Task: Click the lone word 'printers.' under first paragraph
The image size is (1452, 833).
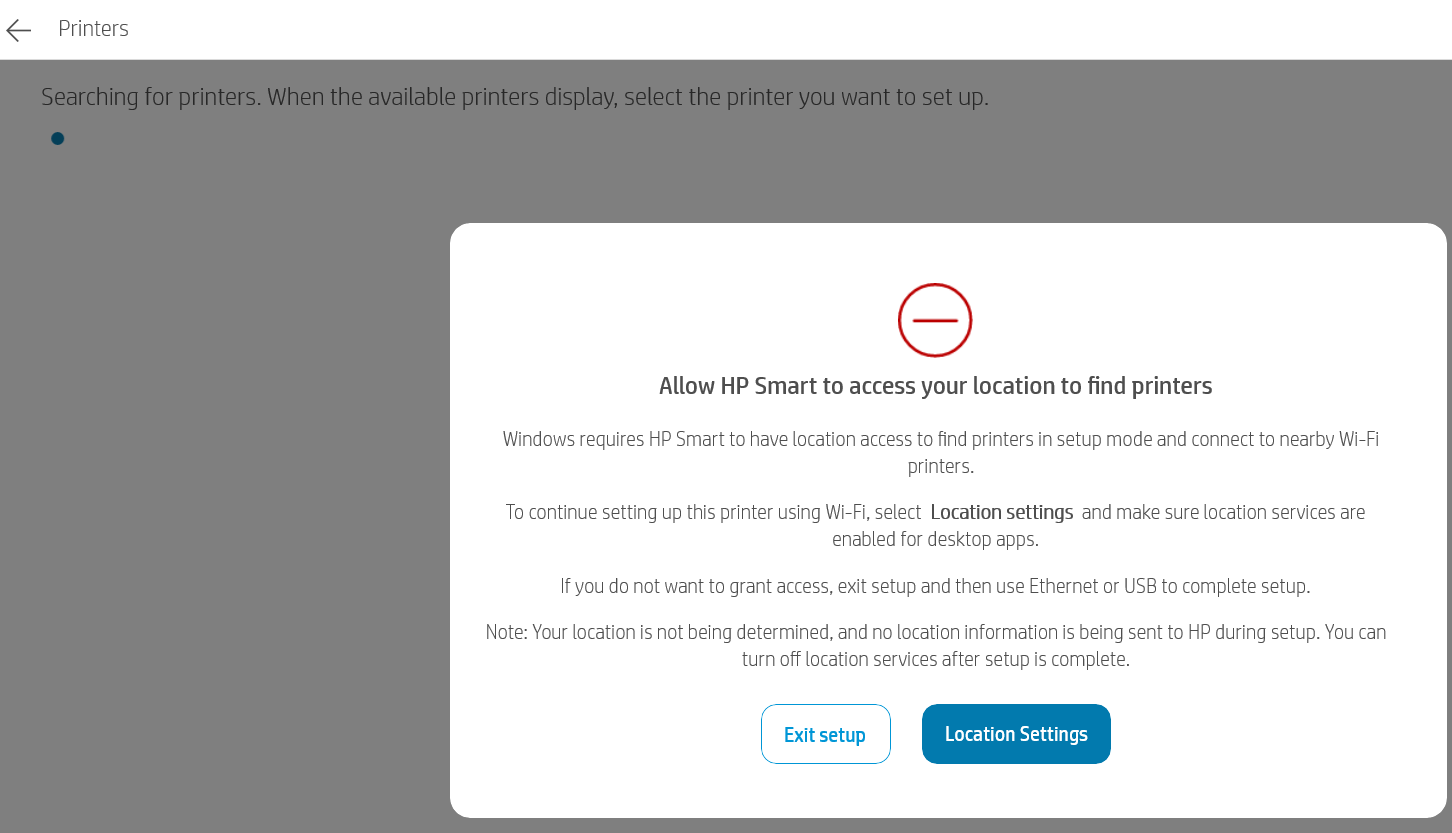Action: pos(940,466)
